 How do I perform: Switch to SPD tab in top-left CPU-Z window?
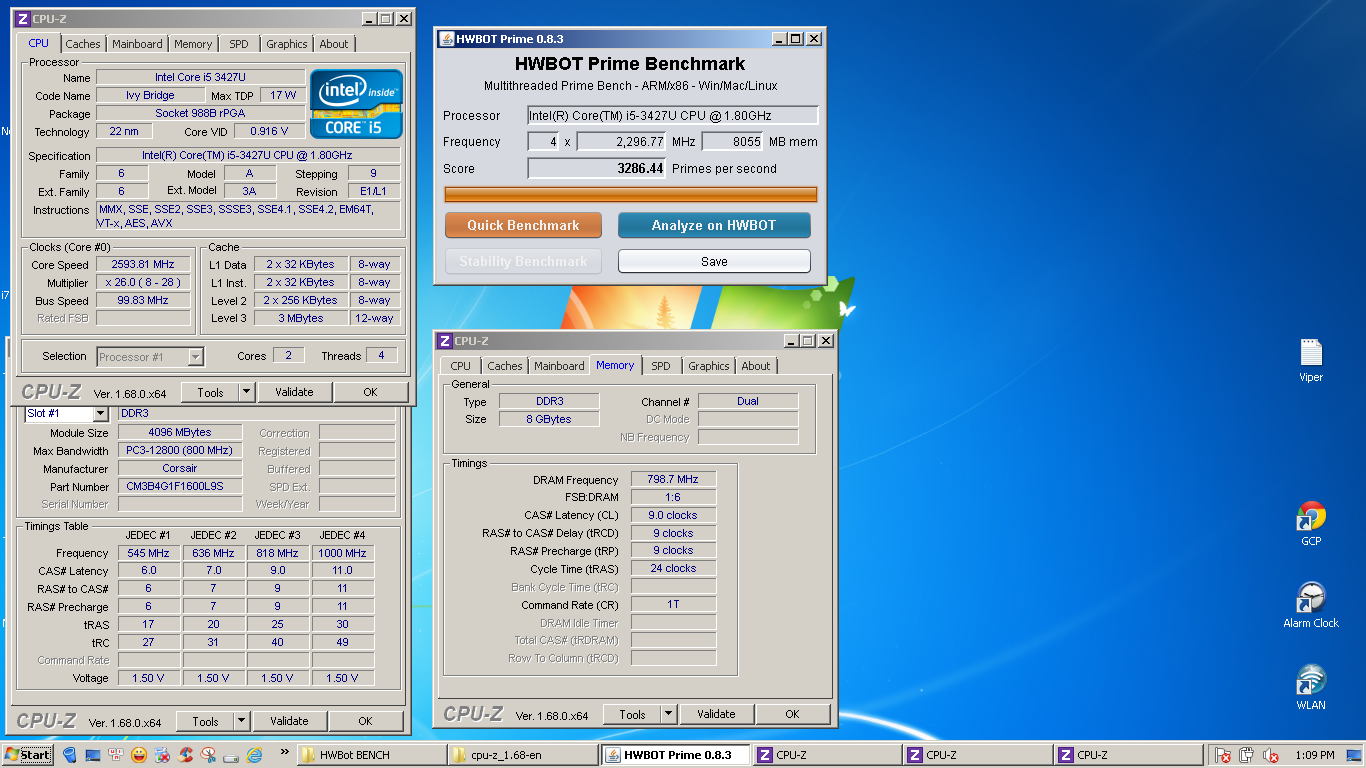(x=239, y=44)
